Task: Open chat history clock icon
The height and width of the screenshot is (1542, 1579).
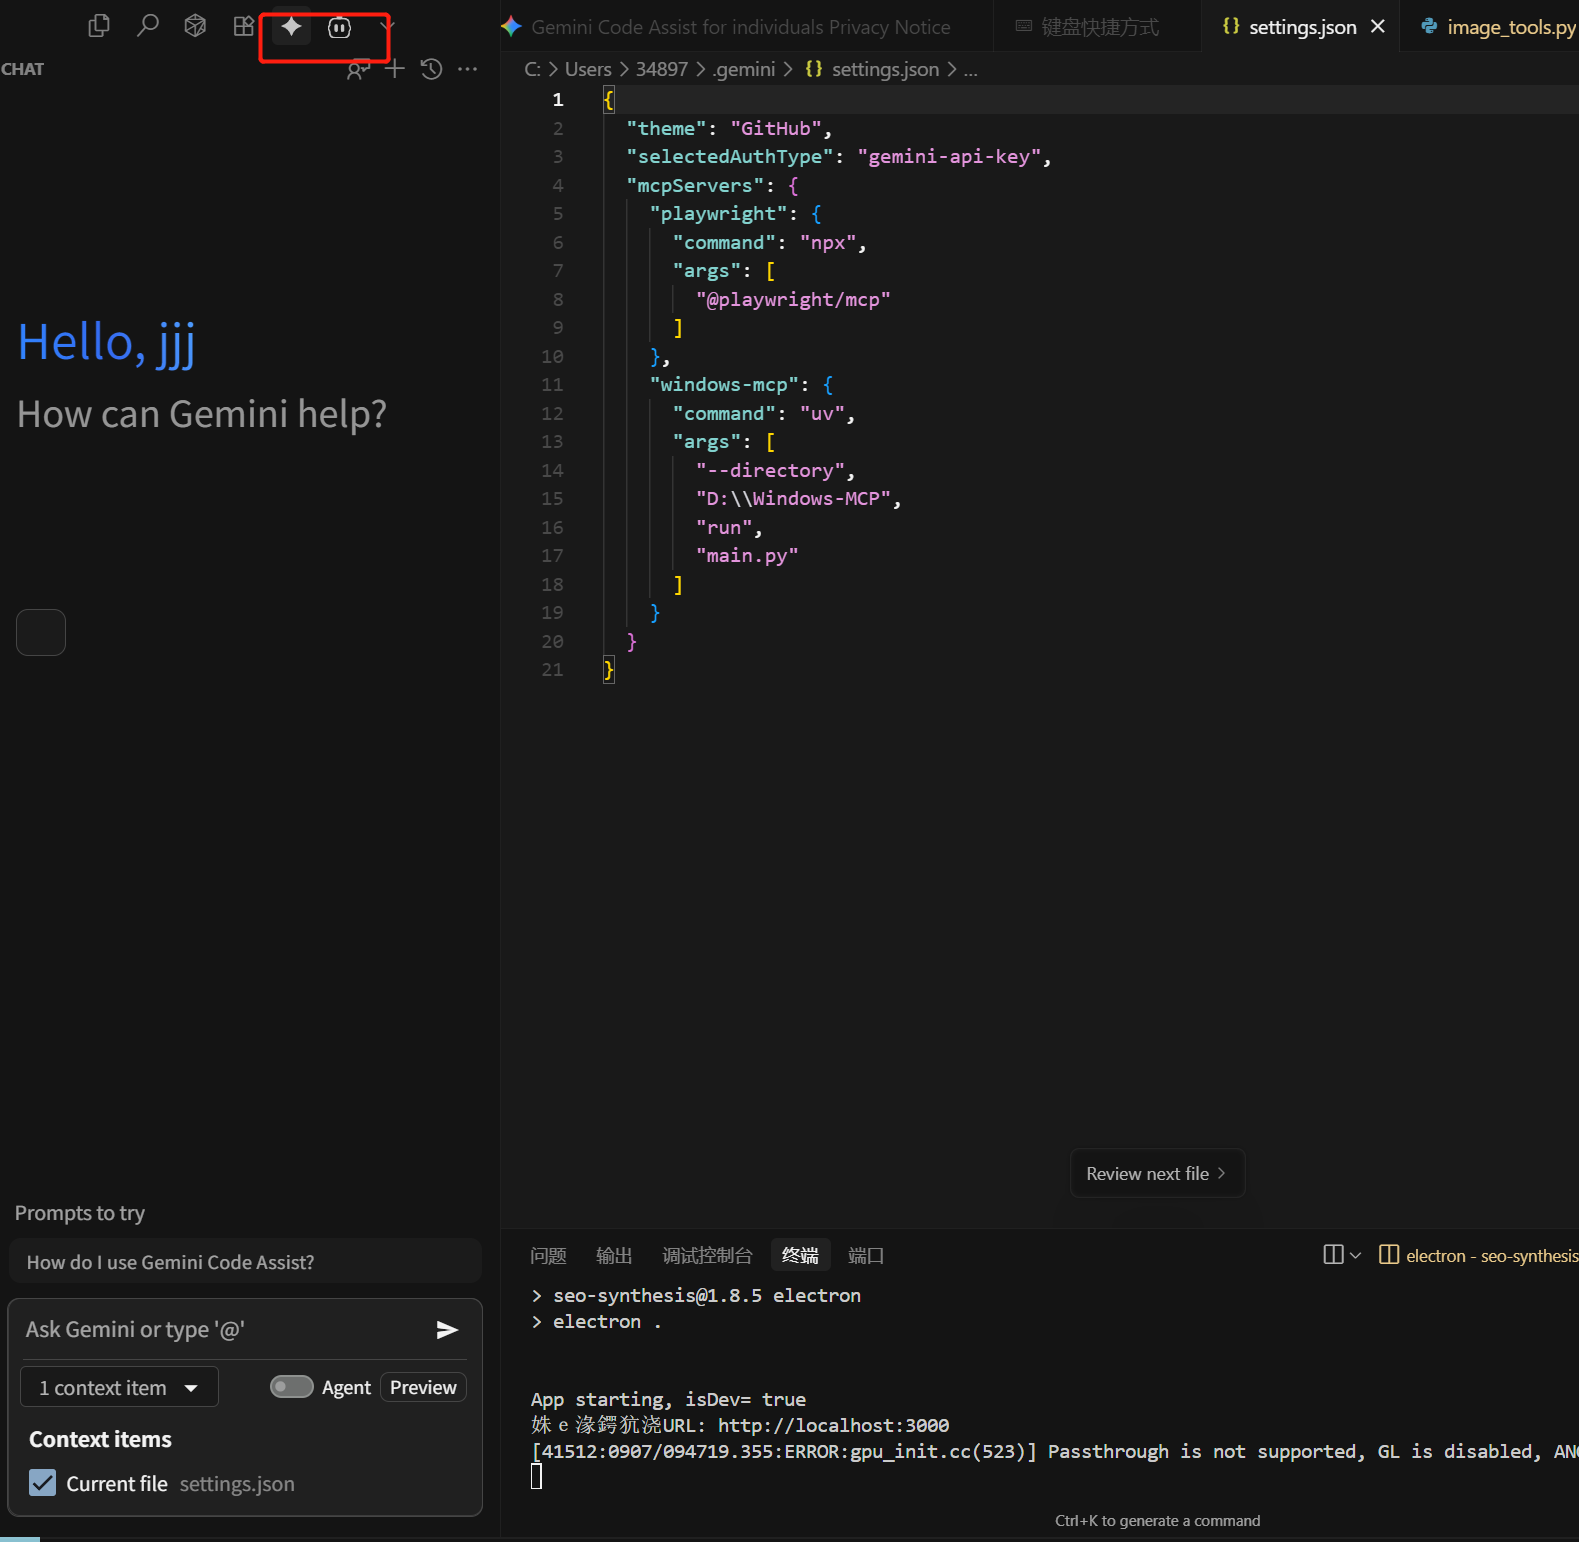Action: (x=431, y=69)
